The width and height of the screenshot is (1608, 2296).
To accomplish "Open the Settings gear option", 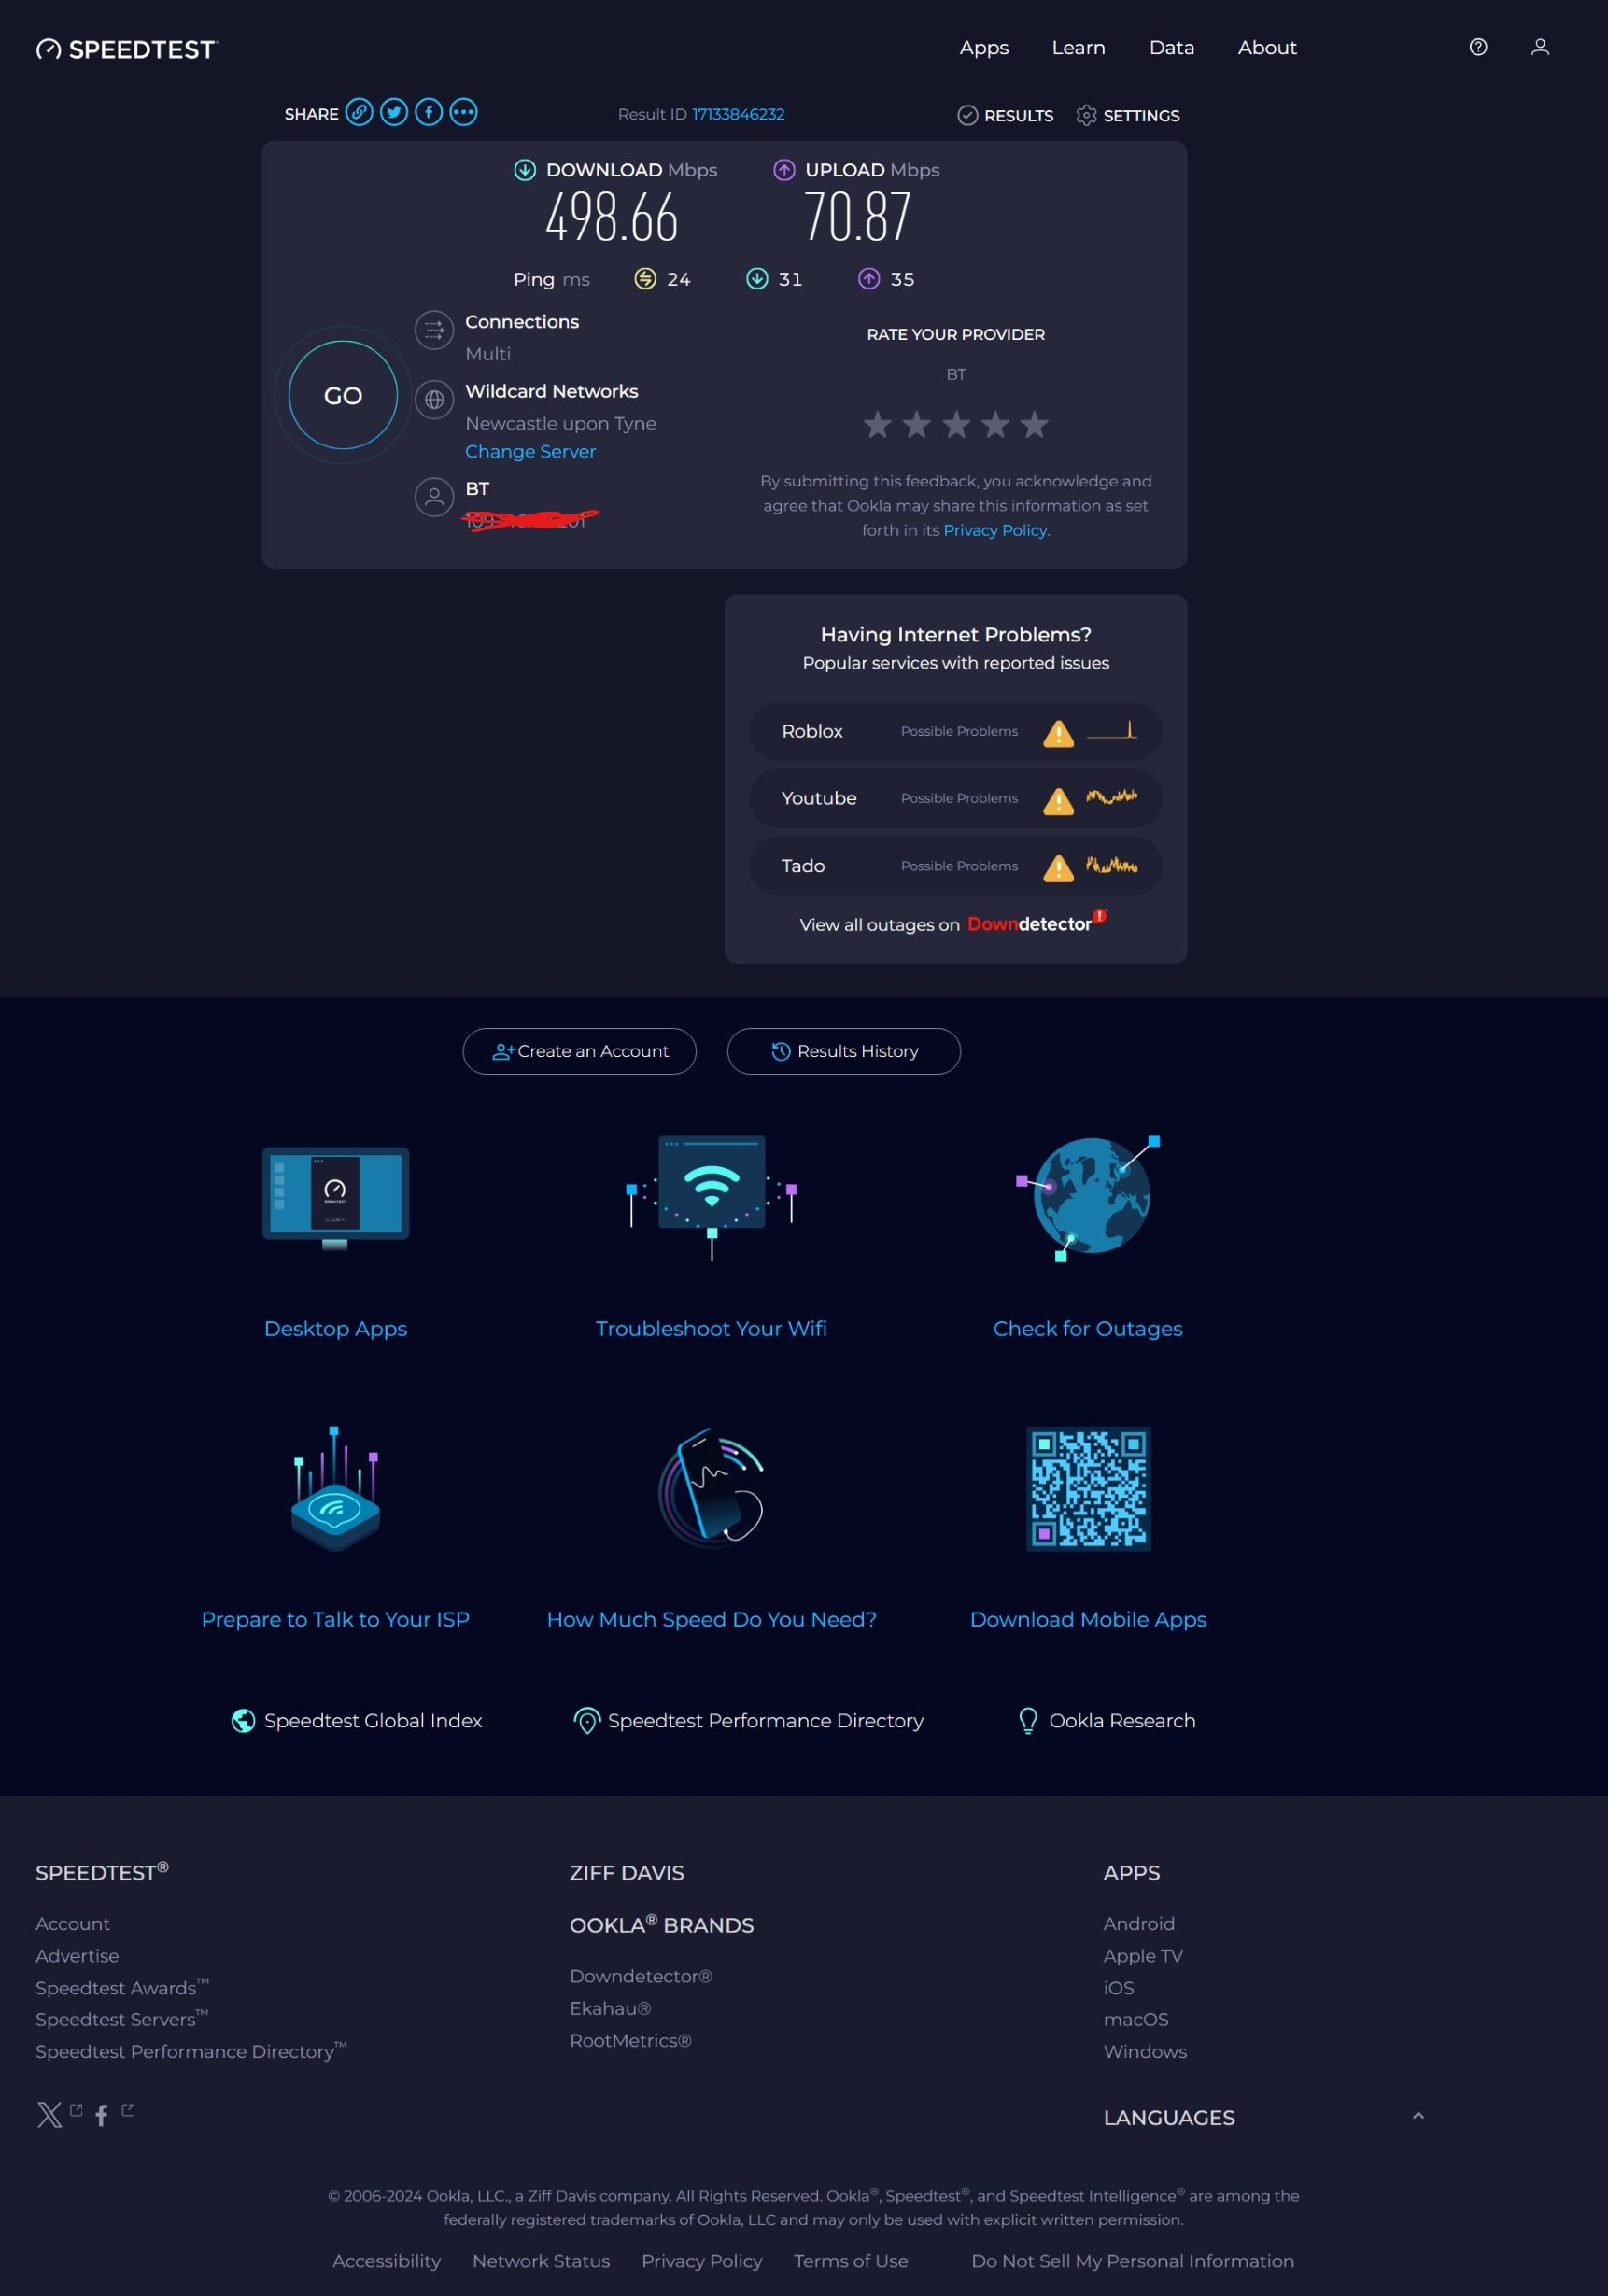I will tap(1127, 116).
